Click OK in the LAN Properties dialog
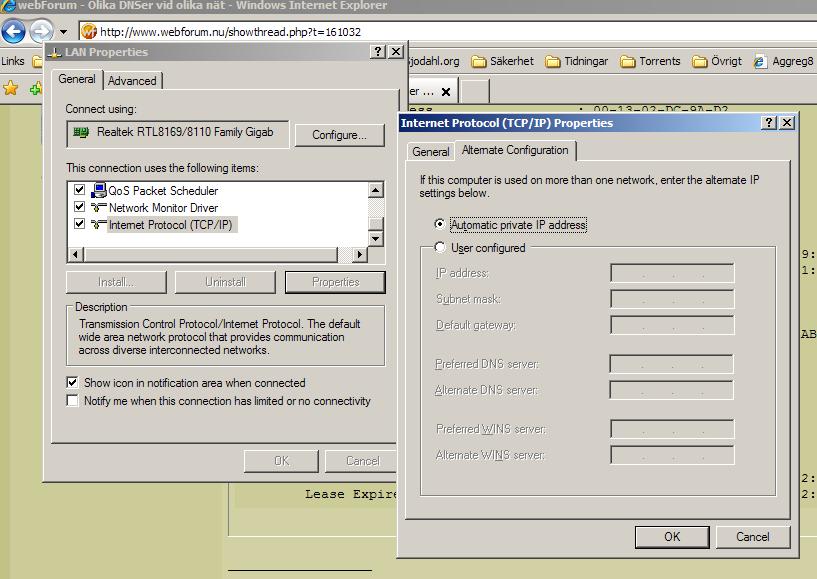The height and width of the screenshot is (579, 817). click(281, 461)
